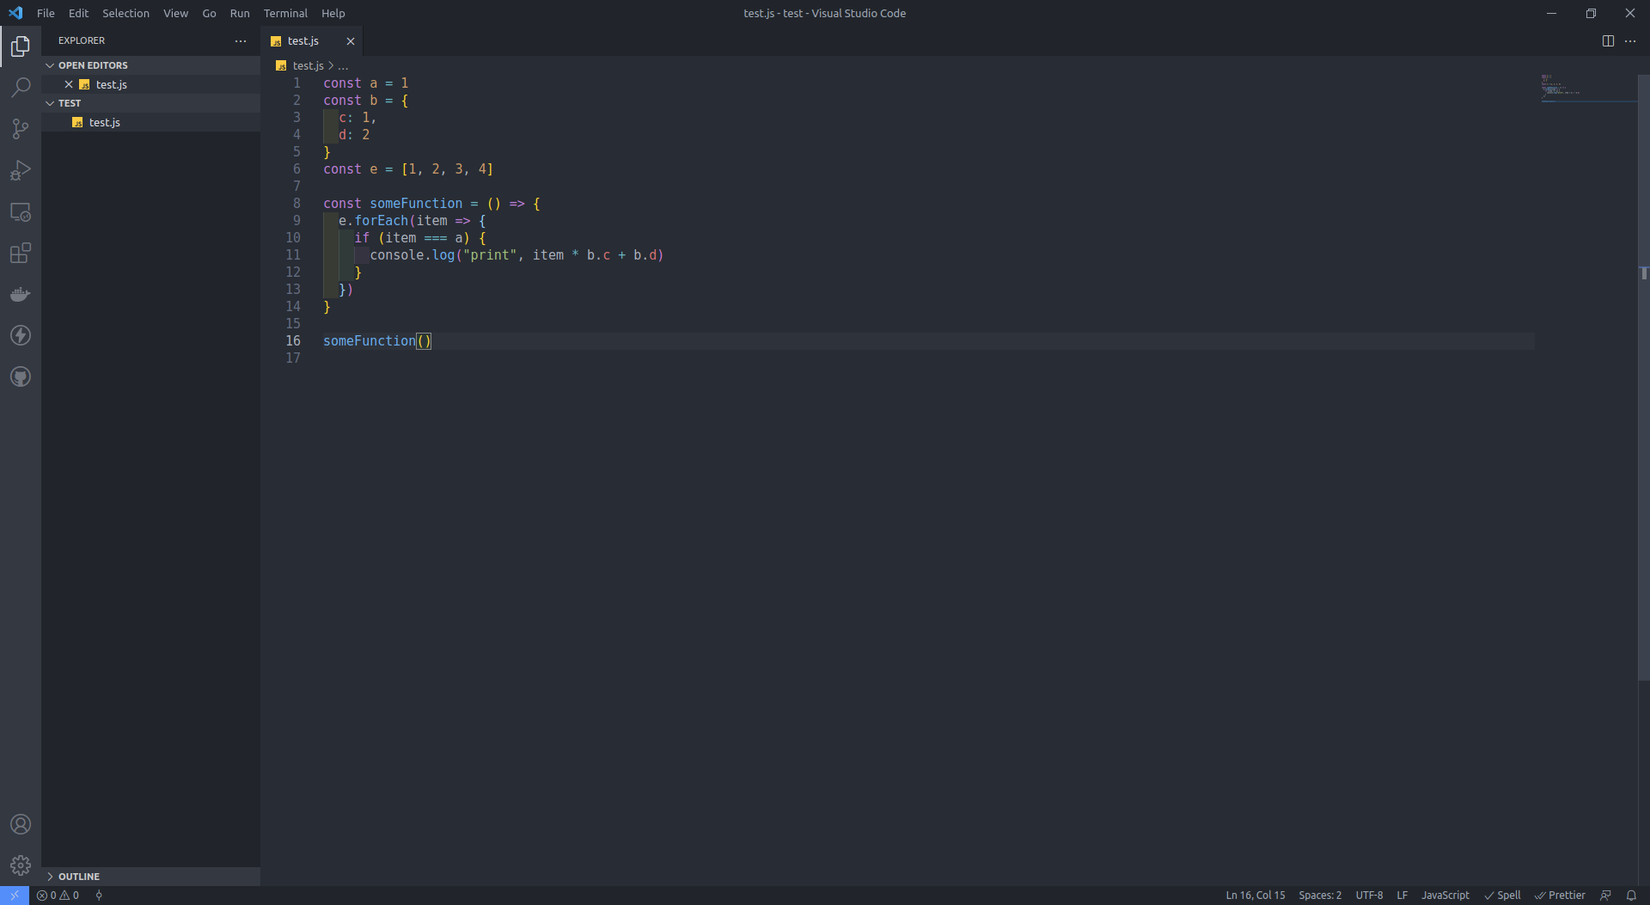Click UTF-8 to change file encoding
1650x905 pixels.
(x=1368, y=895)
